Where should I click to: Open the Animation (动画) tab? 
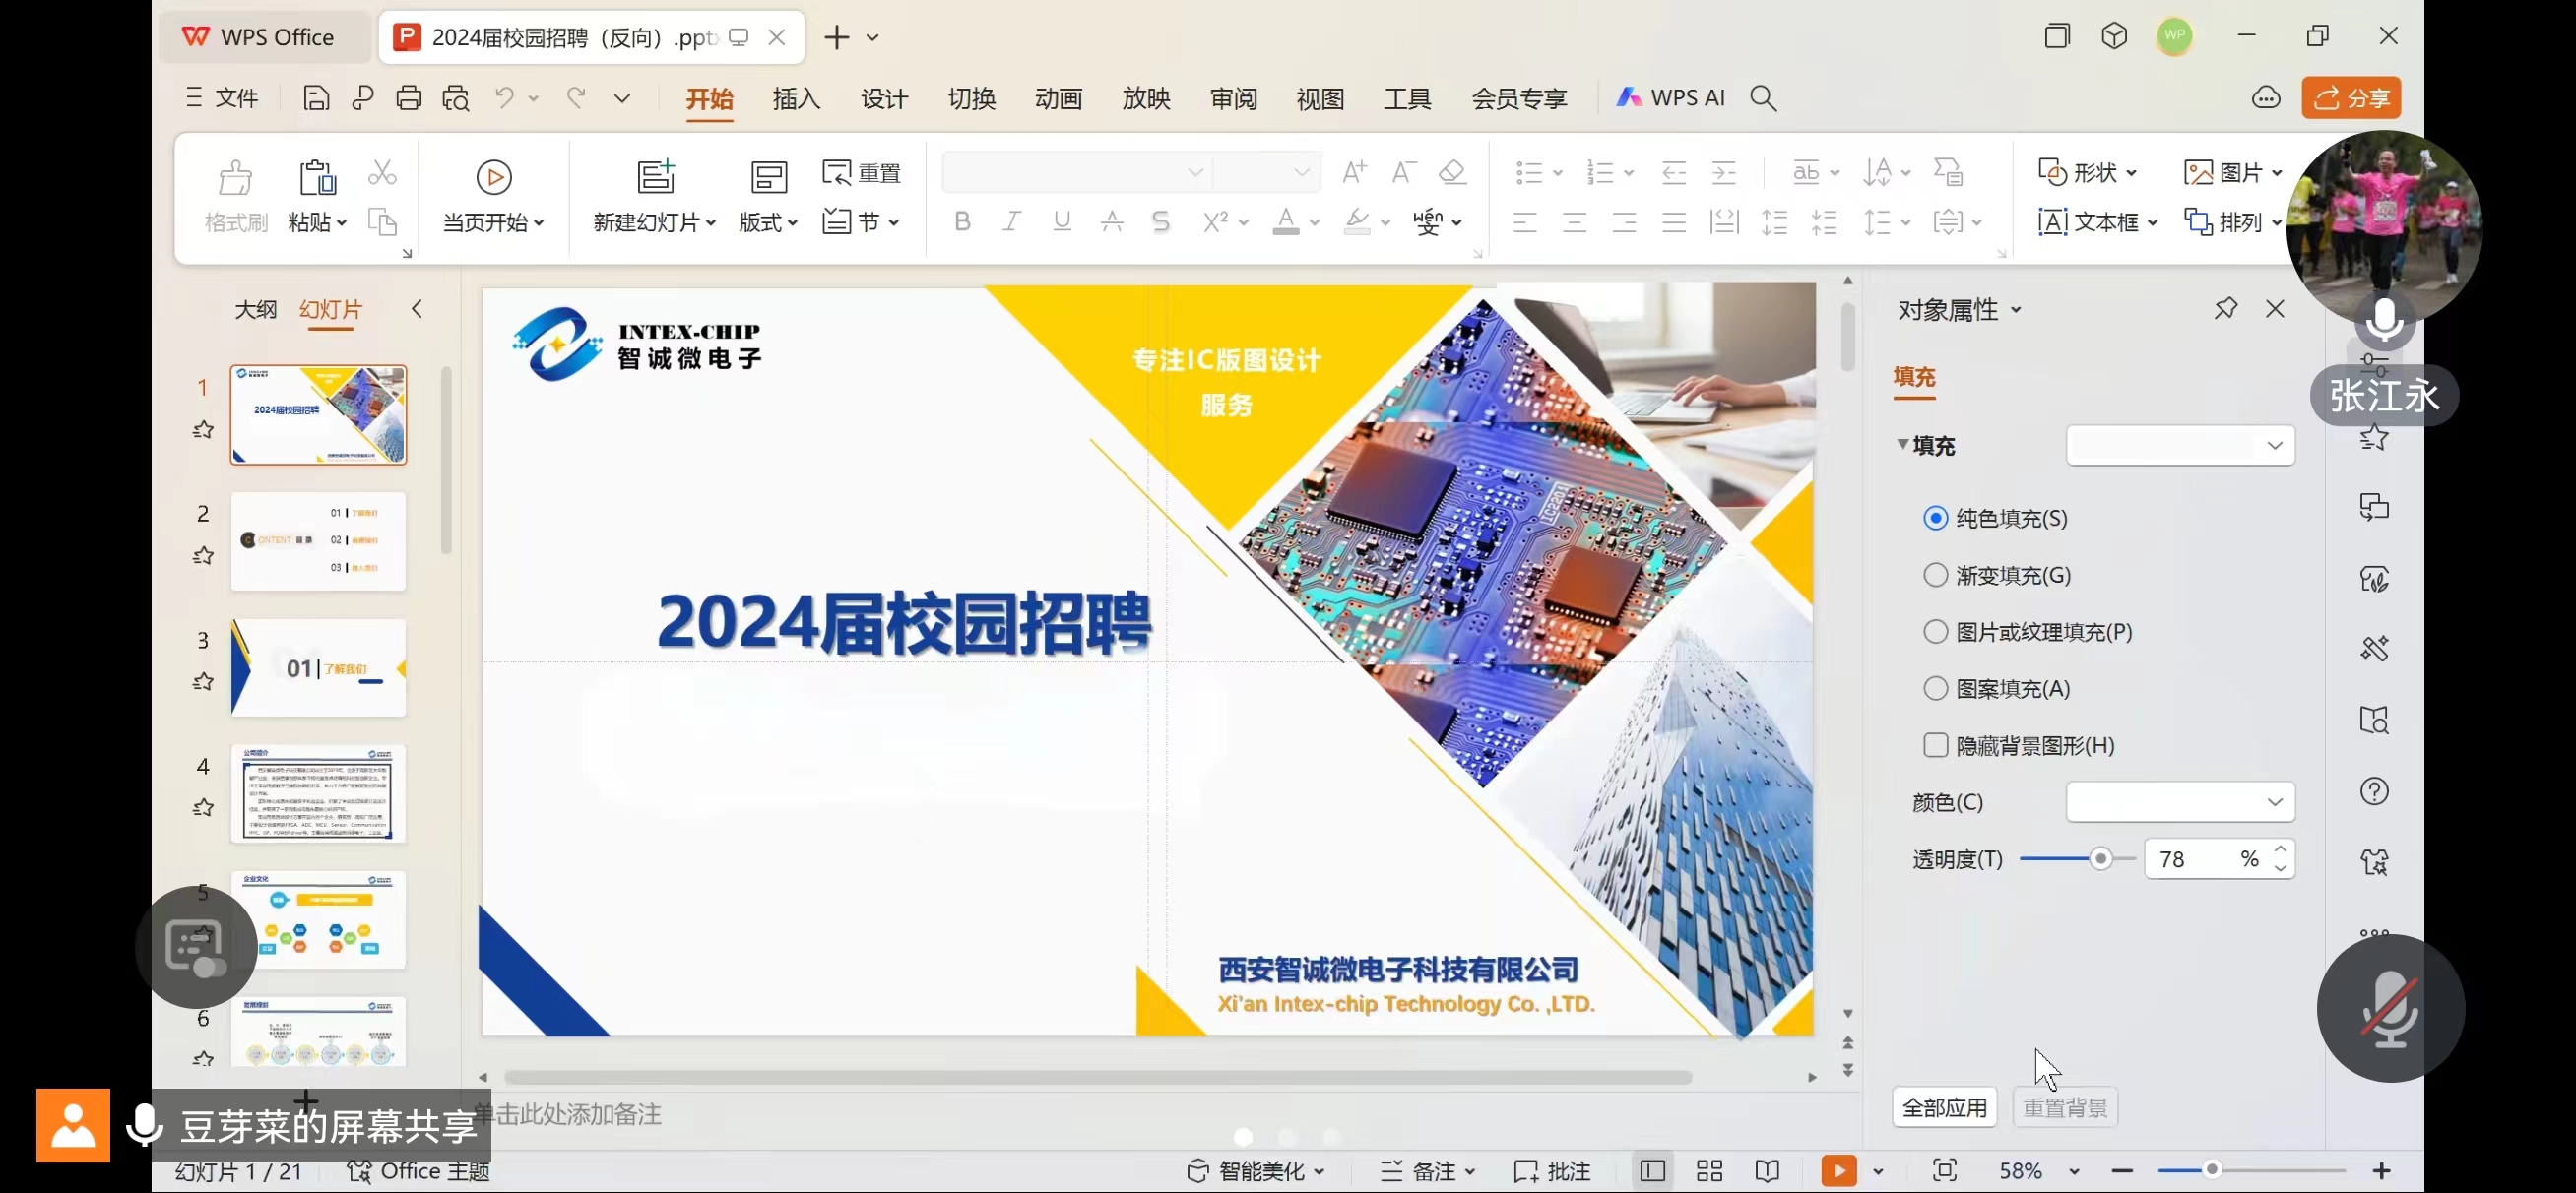[1059, 98]
